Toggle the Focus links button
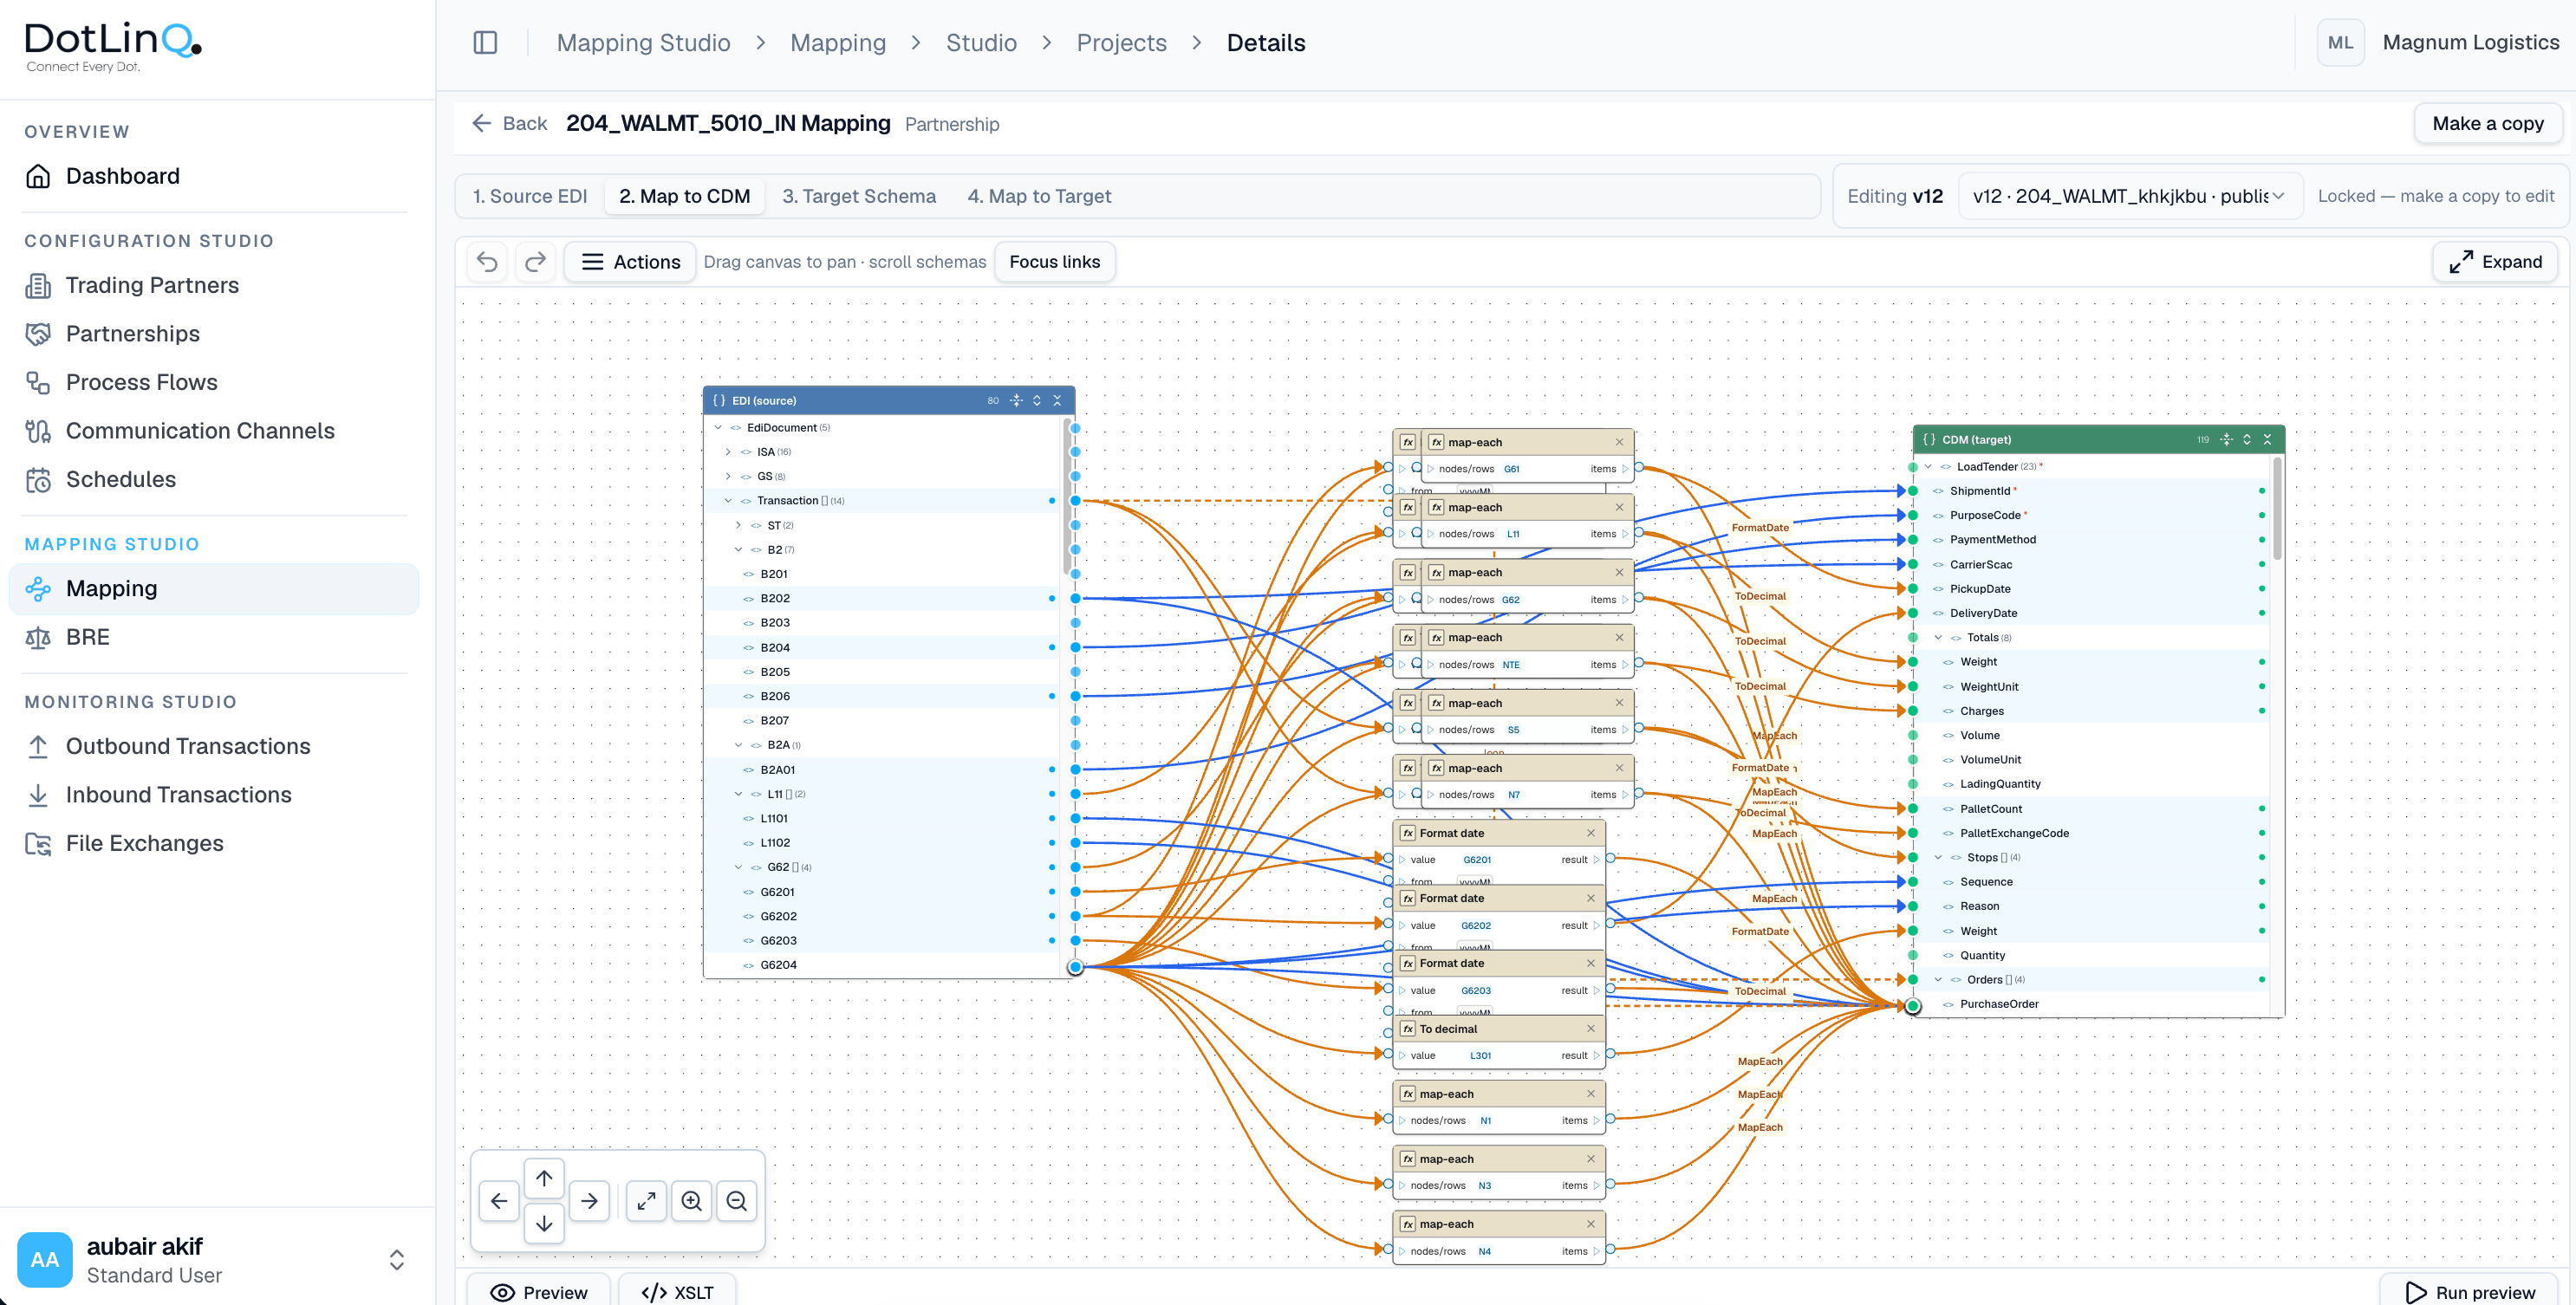2576x1305 pixels. pyautogui.click(x=1054, y=262)
